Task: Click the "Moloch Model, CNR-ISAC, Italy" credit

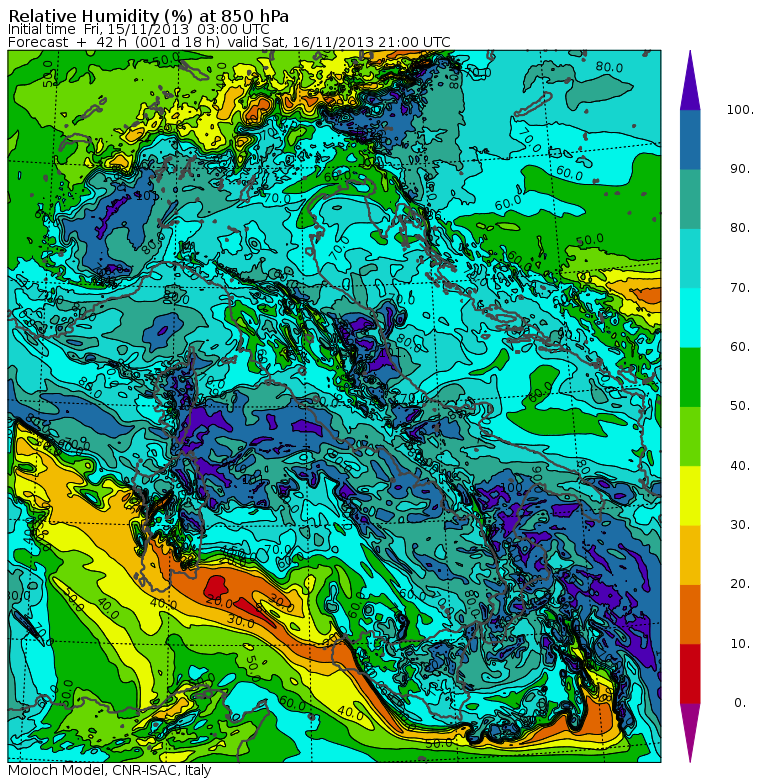Action: (110, 770)
